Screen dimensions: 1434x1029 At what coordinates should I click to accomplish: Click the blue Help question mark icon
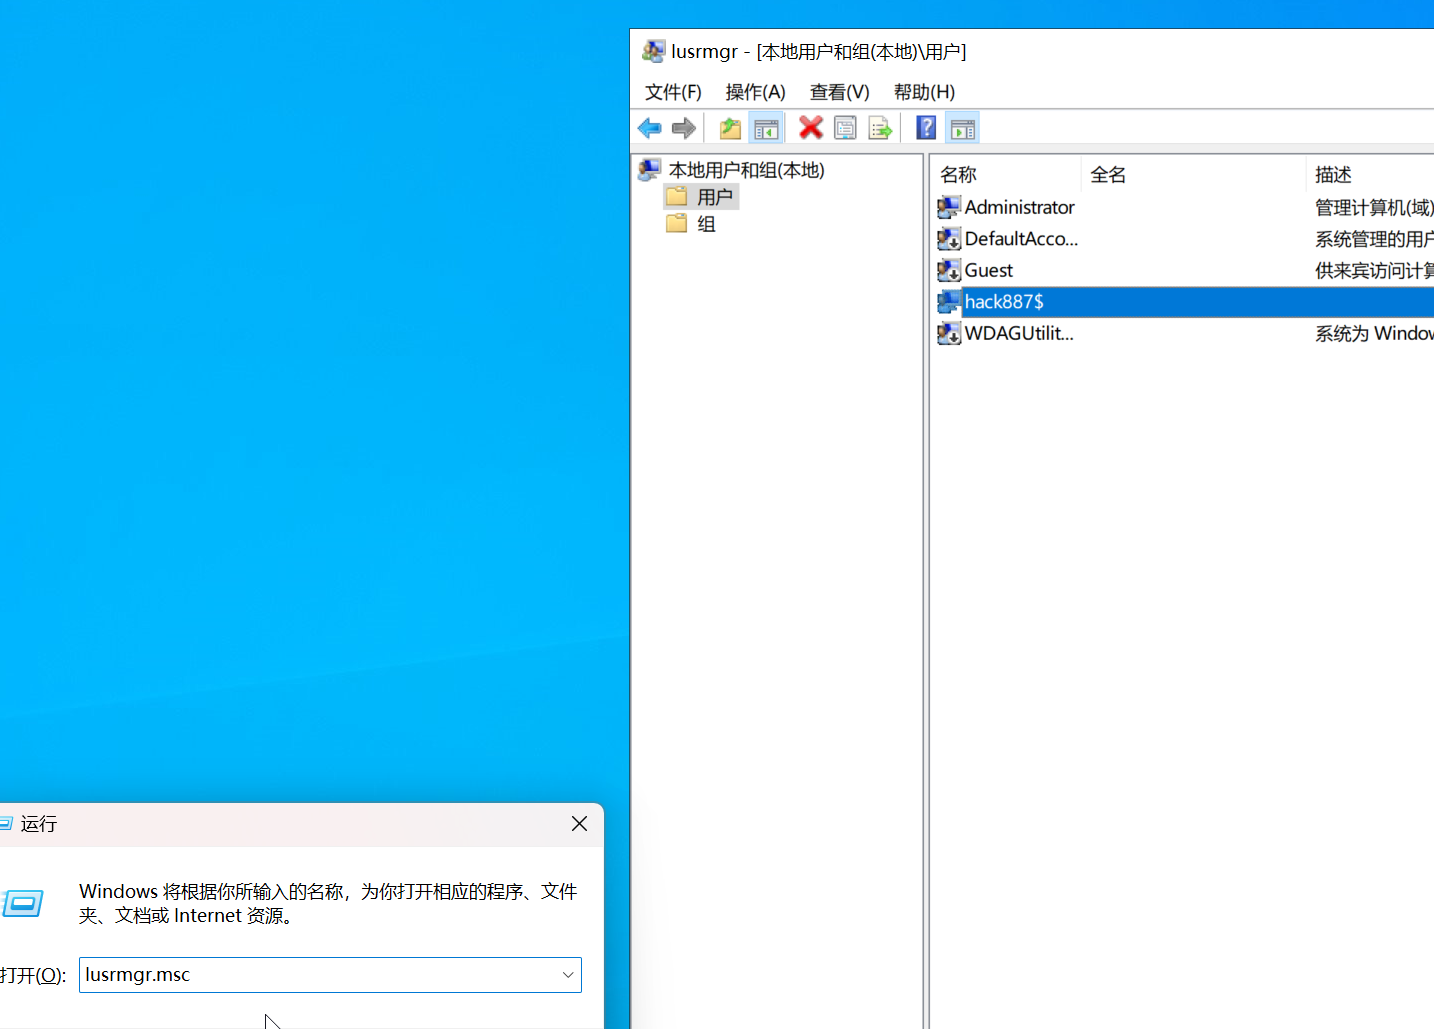[926, 128]
